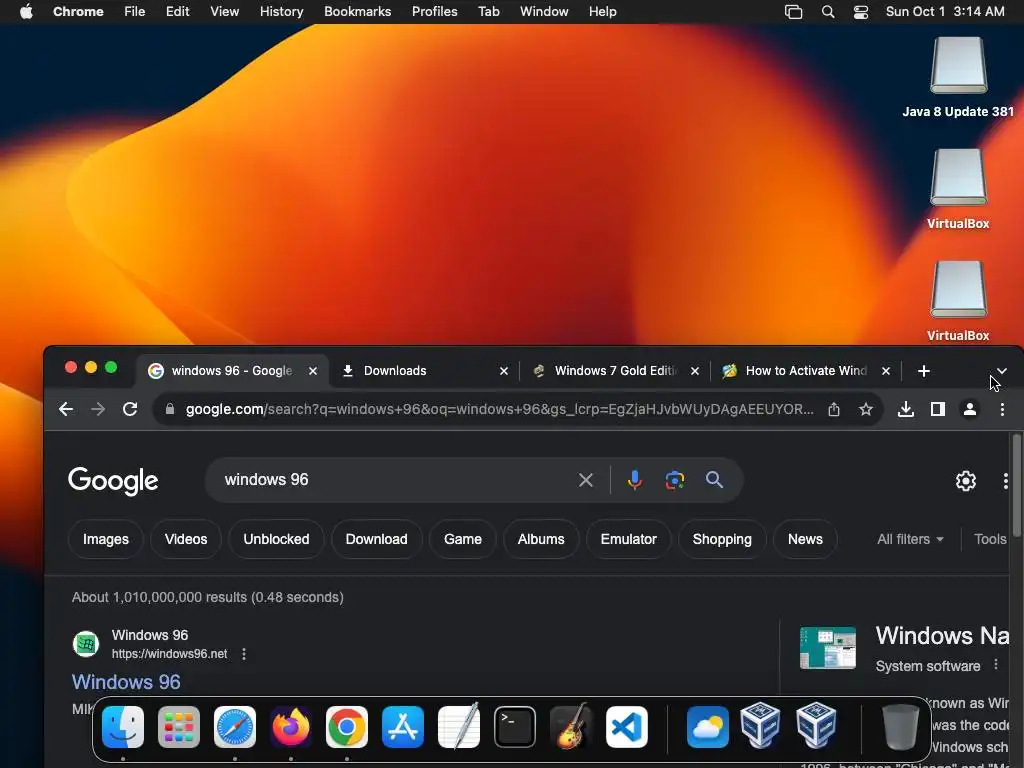Open Chrome downloads tray icon
Screen dimensions: 1024x768
pos(906,409)
